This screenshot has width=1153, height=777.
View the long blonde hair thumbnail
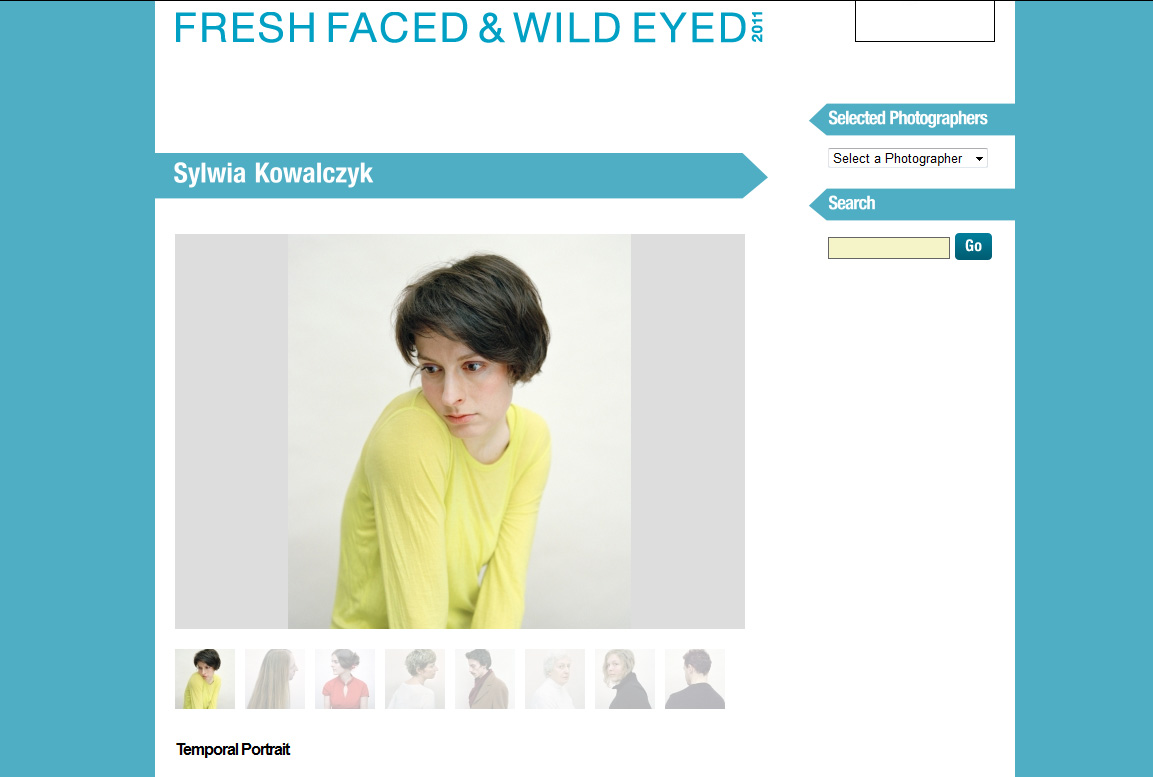click(275, 678)
